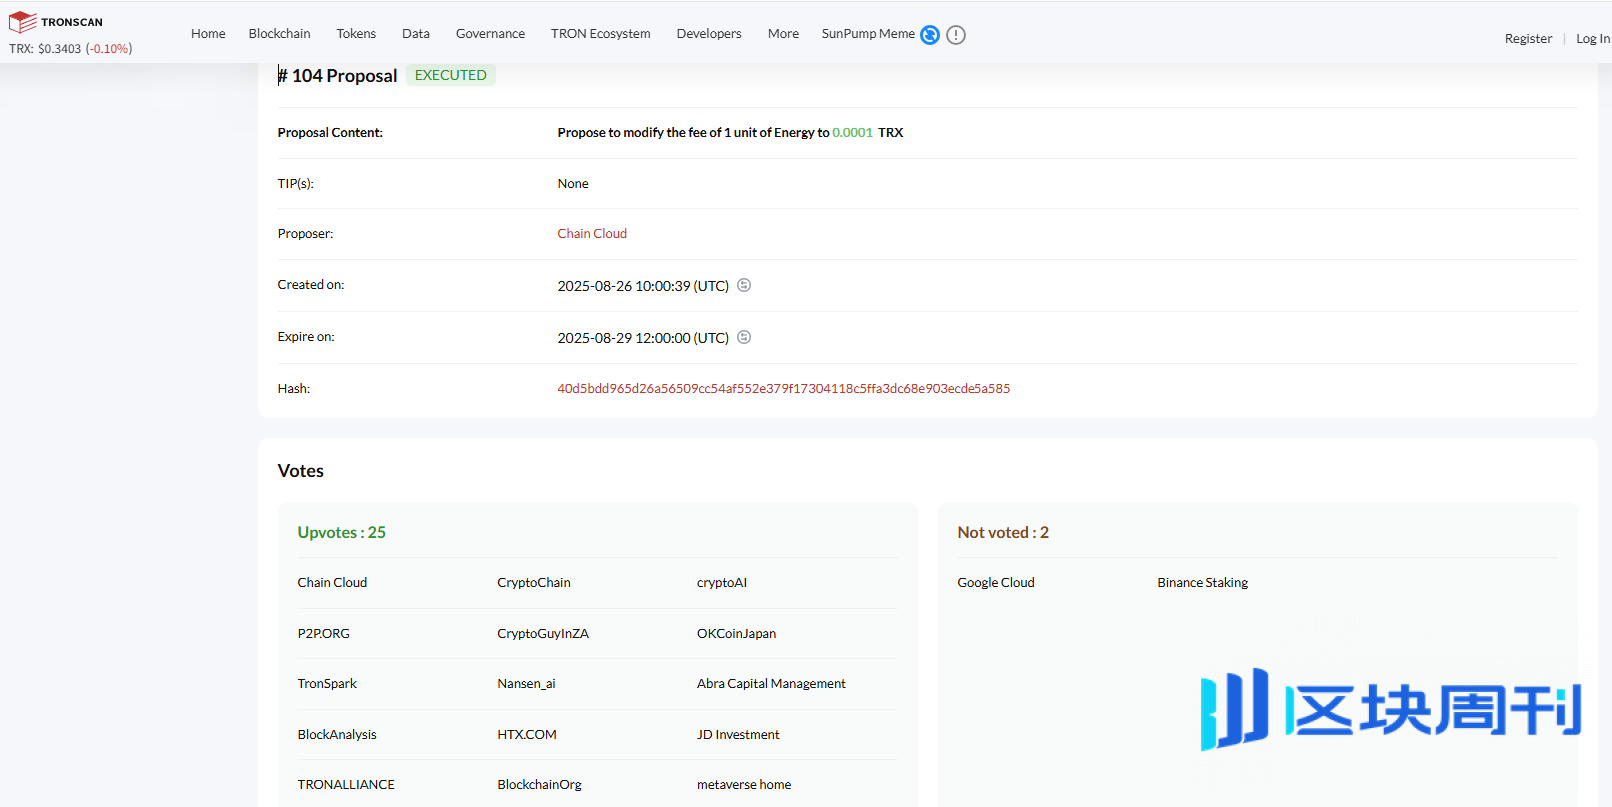Click the # 104 Proposal title

(338, 76)
